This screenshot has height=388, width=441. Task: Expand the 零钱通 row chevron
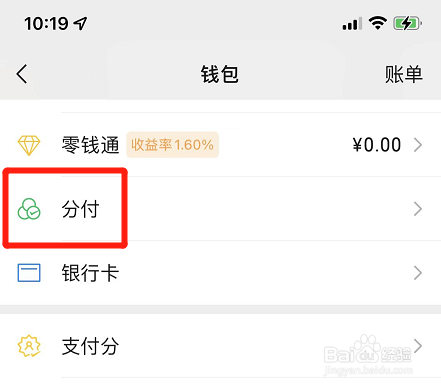click(x=418, y=145)
